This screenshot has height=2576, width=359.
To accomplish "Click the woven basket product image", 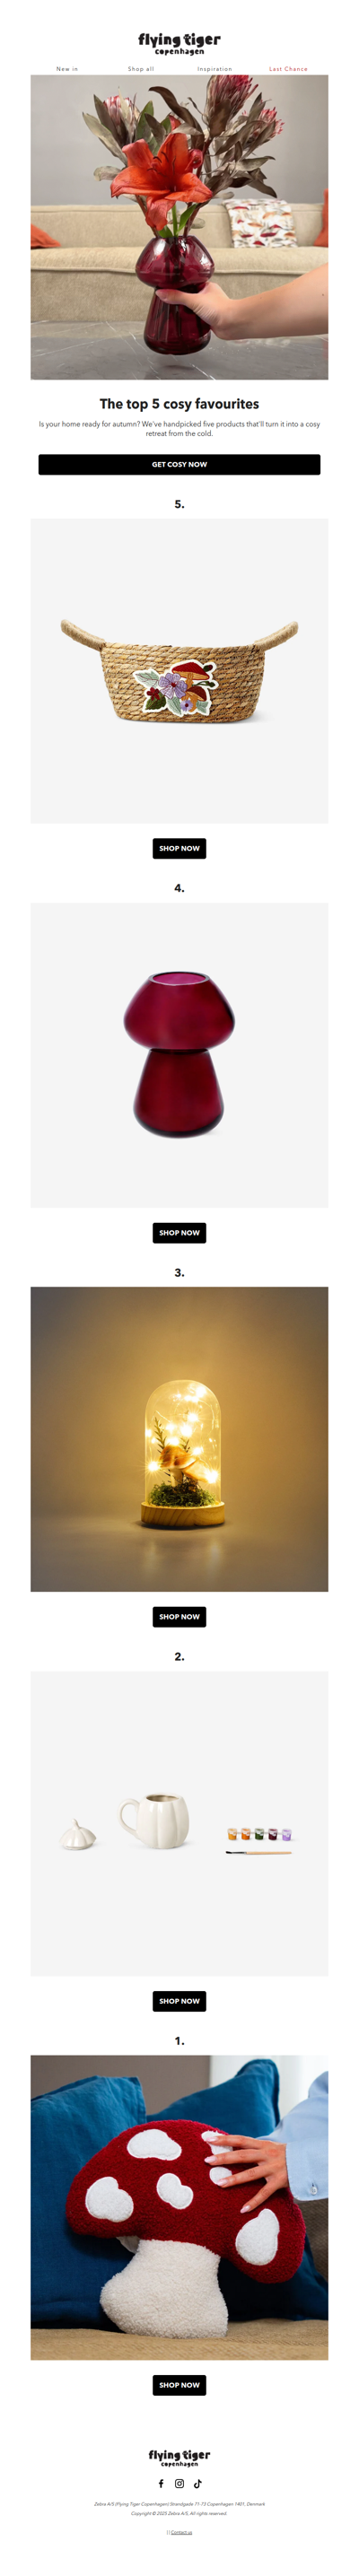I will 179,670.
